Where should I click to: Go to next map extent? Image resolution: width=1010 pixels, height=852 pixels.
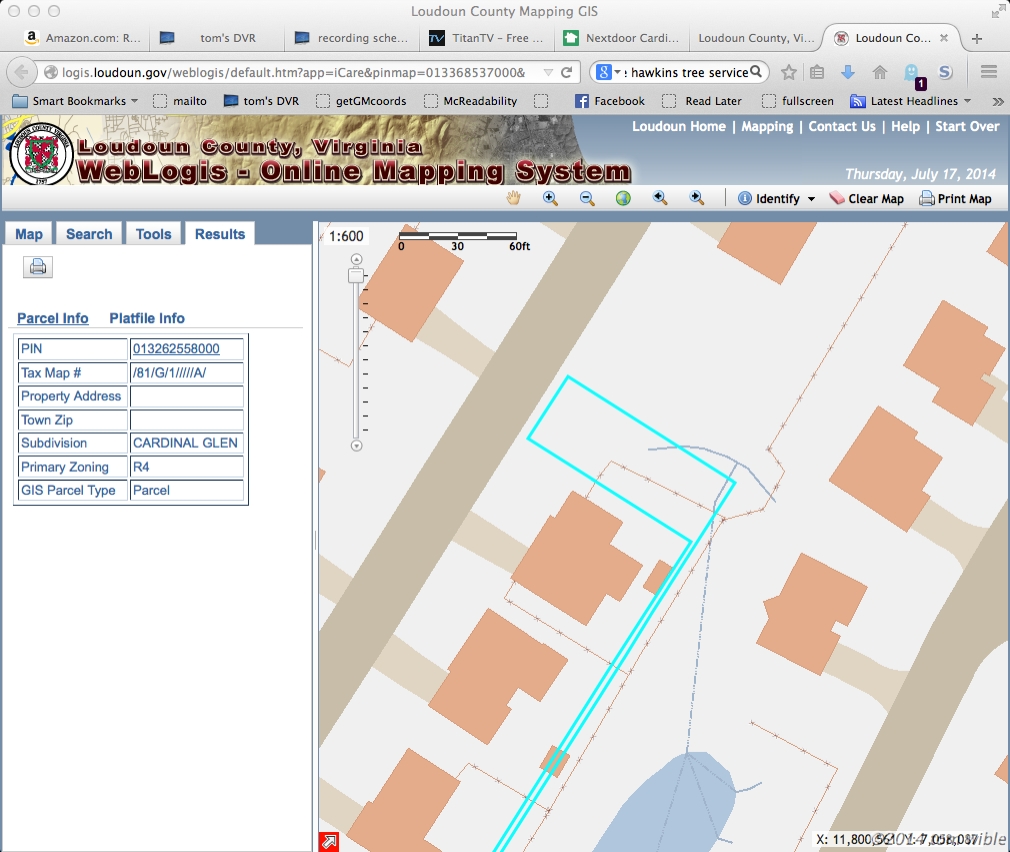click(697, 198)
